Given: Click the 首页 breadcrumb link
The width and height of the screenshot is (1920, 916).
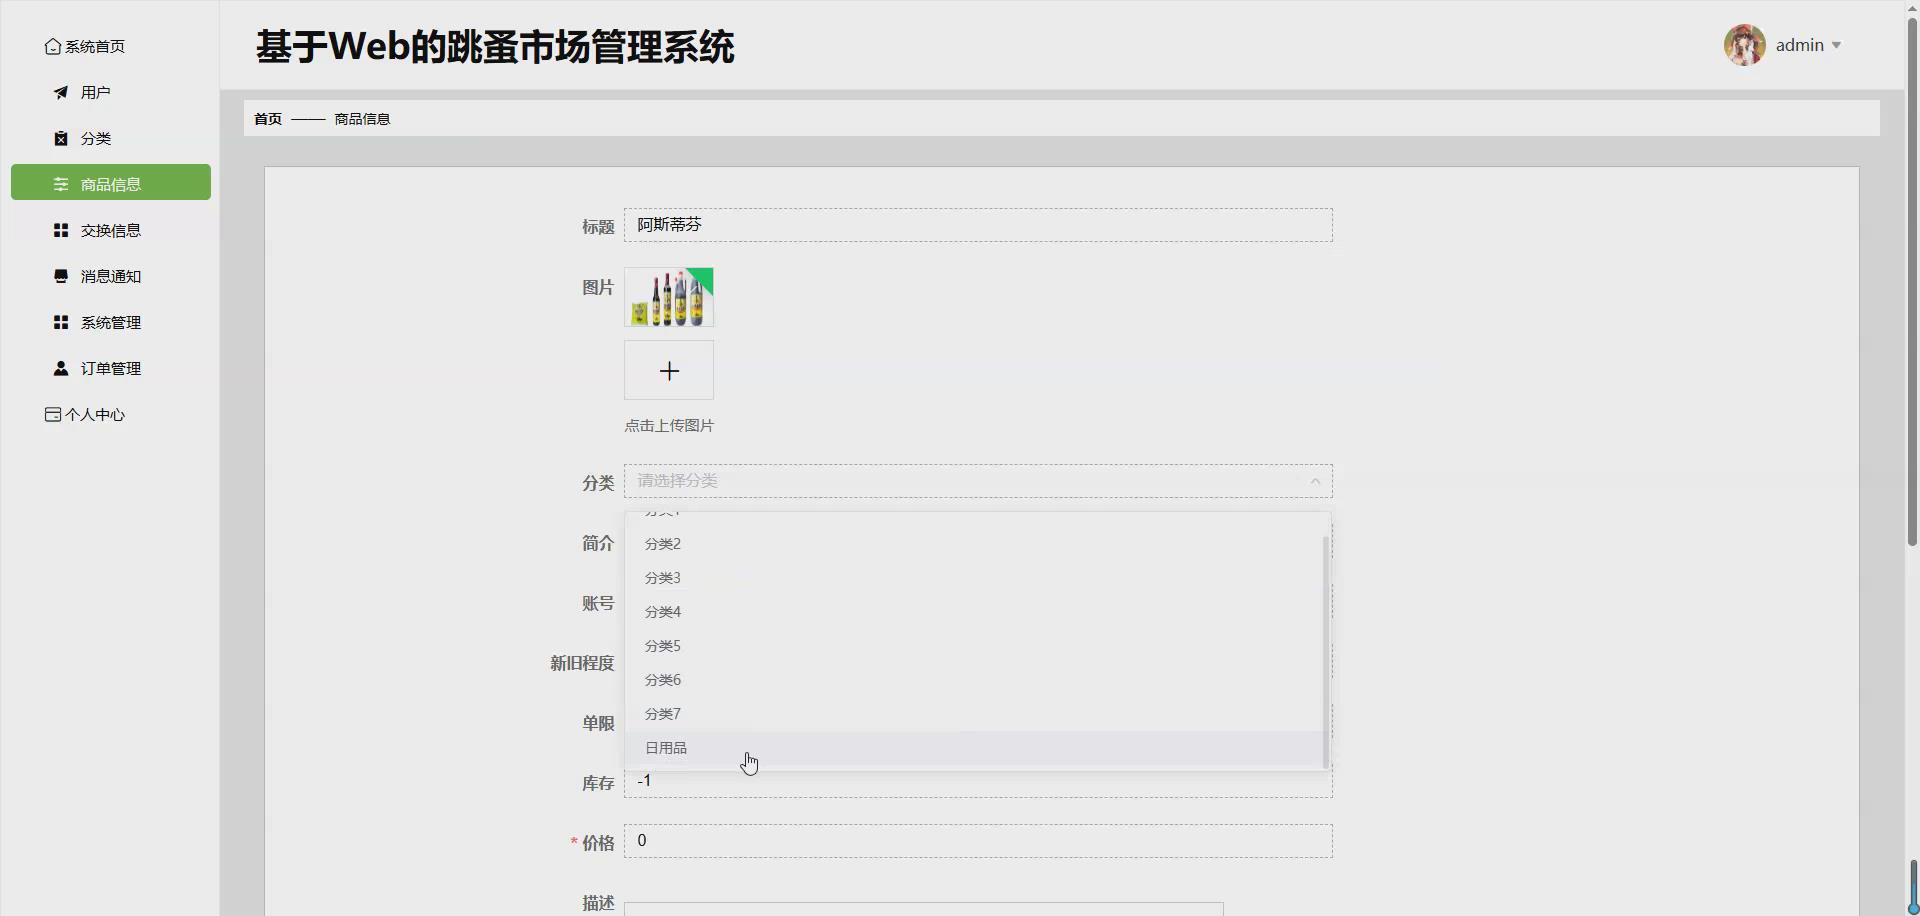Looking at the screenshot, I should coord(266,118).
